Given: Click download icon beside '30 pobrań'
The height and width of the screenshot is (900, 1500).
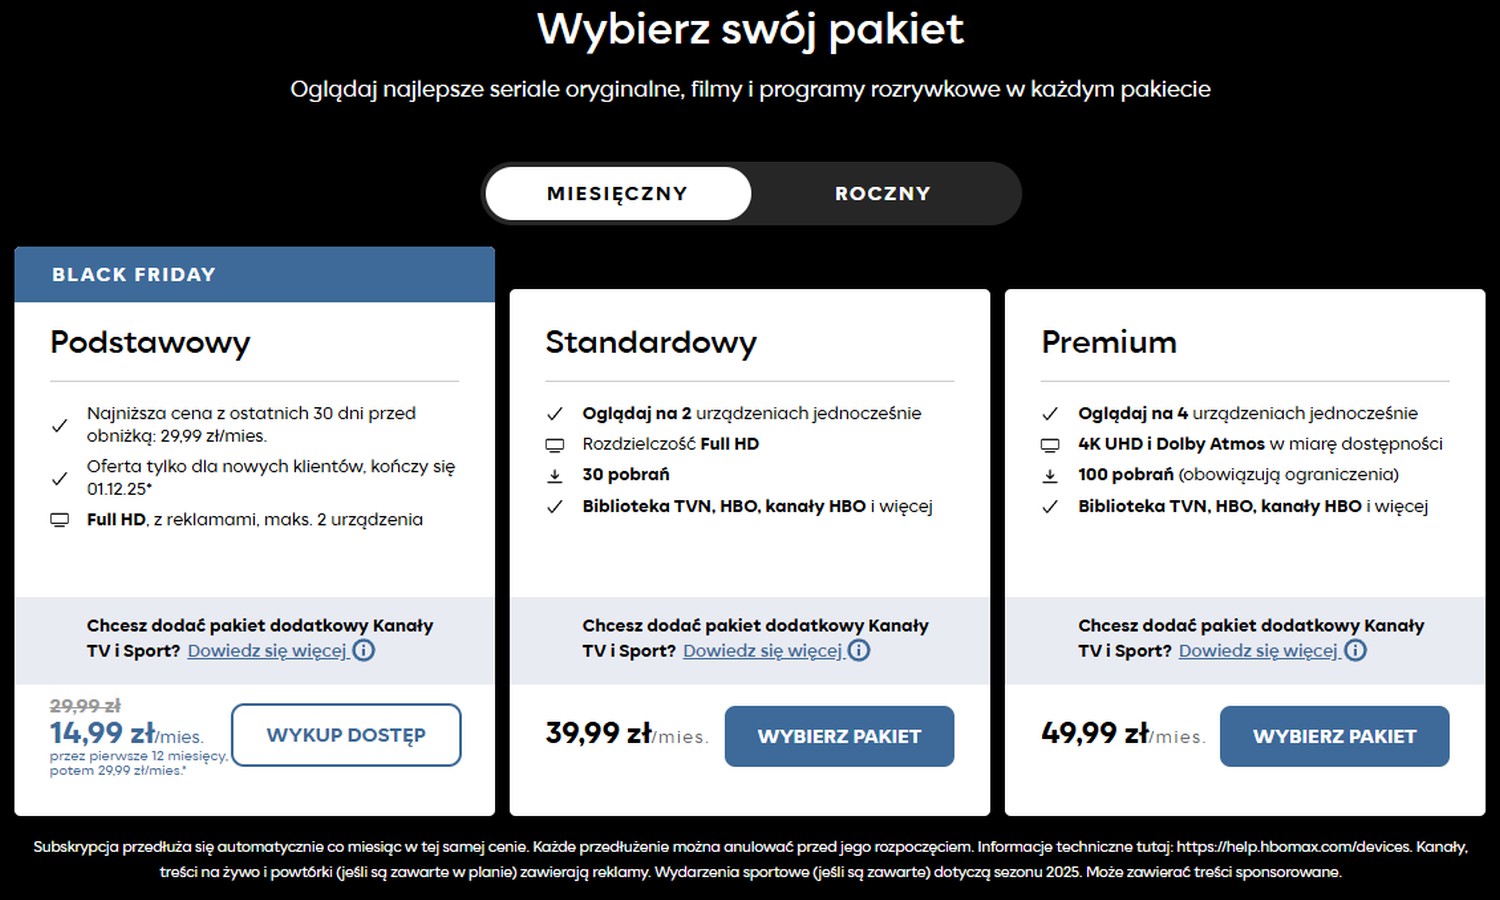Looking at the screenshot, I should click(555, 476).
